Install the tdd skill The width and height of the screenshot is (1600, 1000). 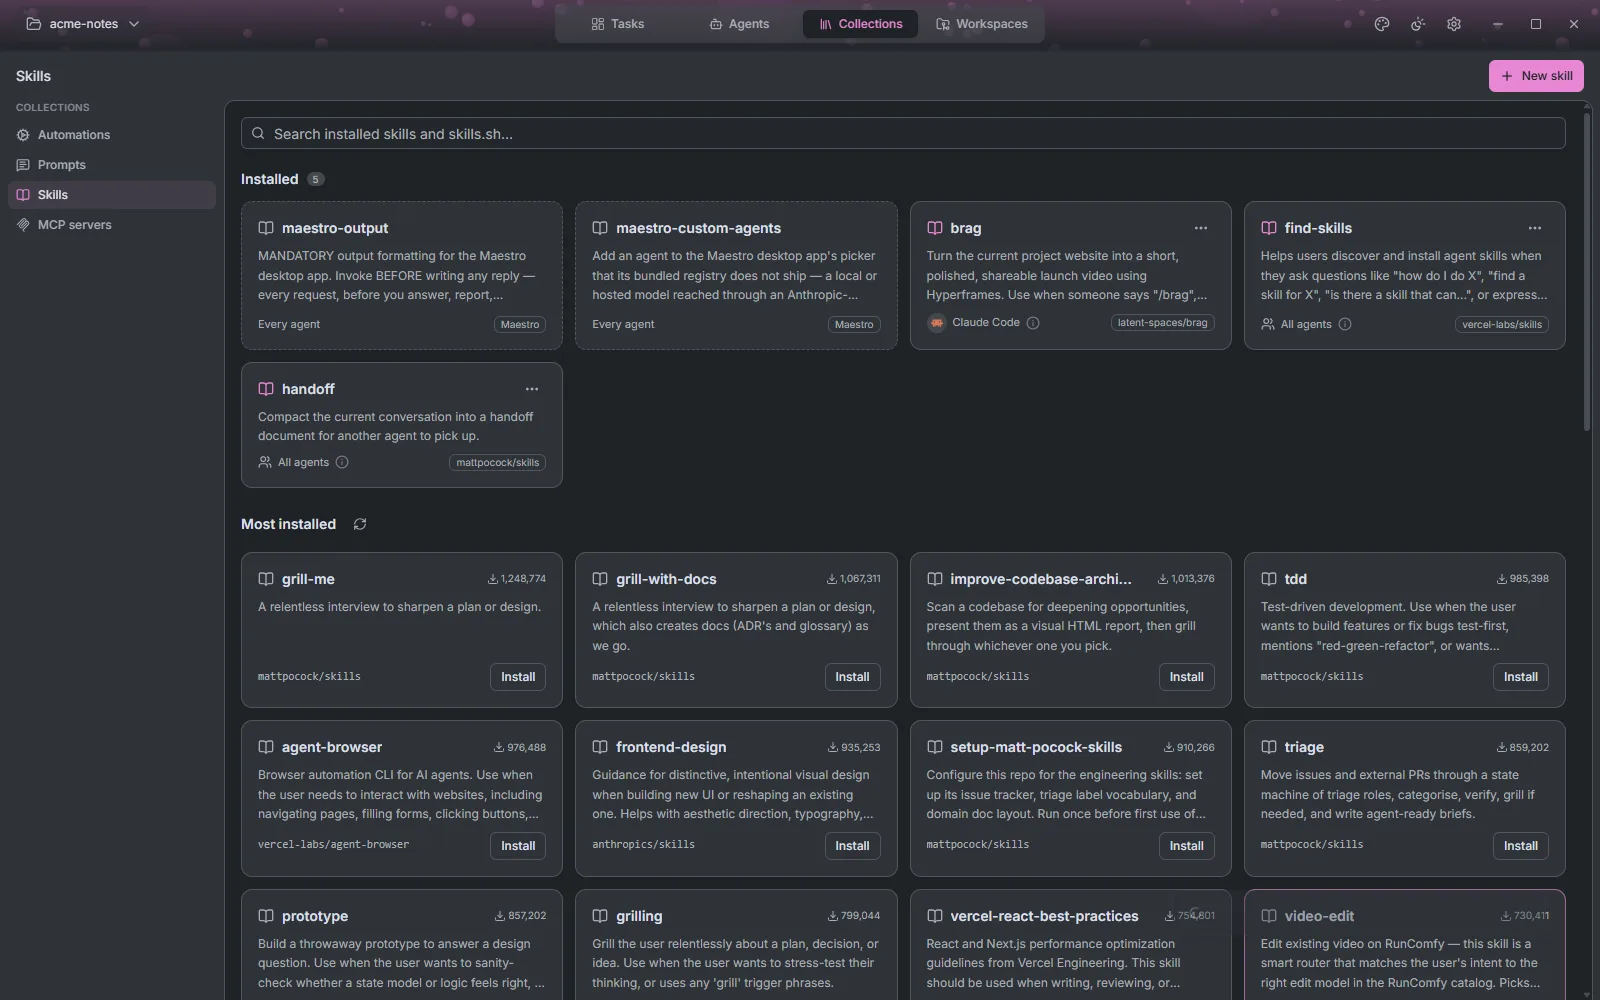1521,677
